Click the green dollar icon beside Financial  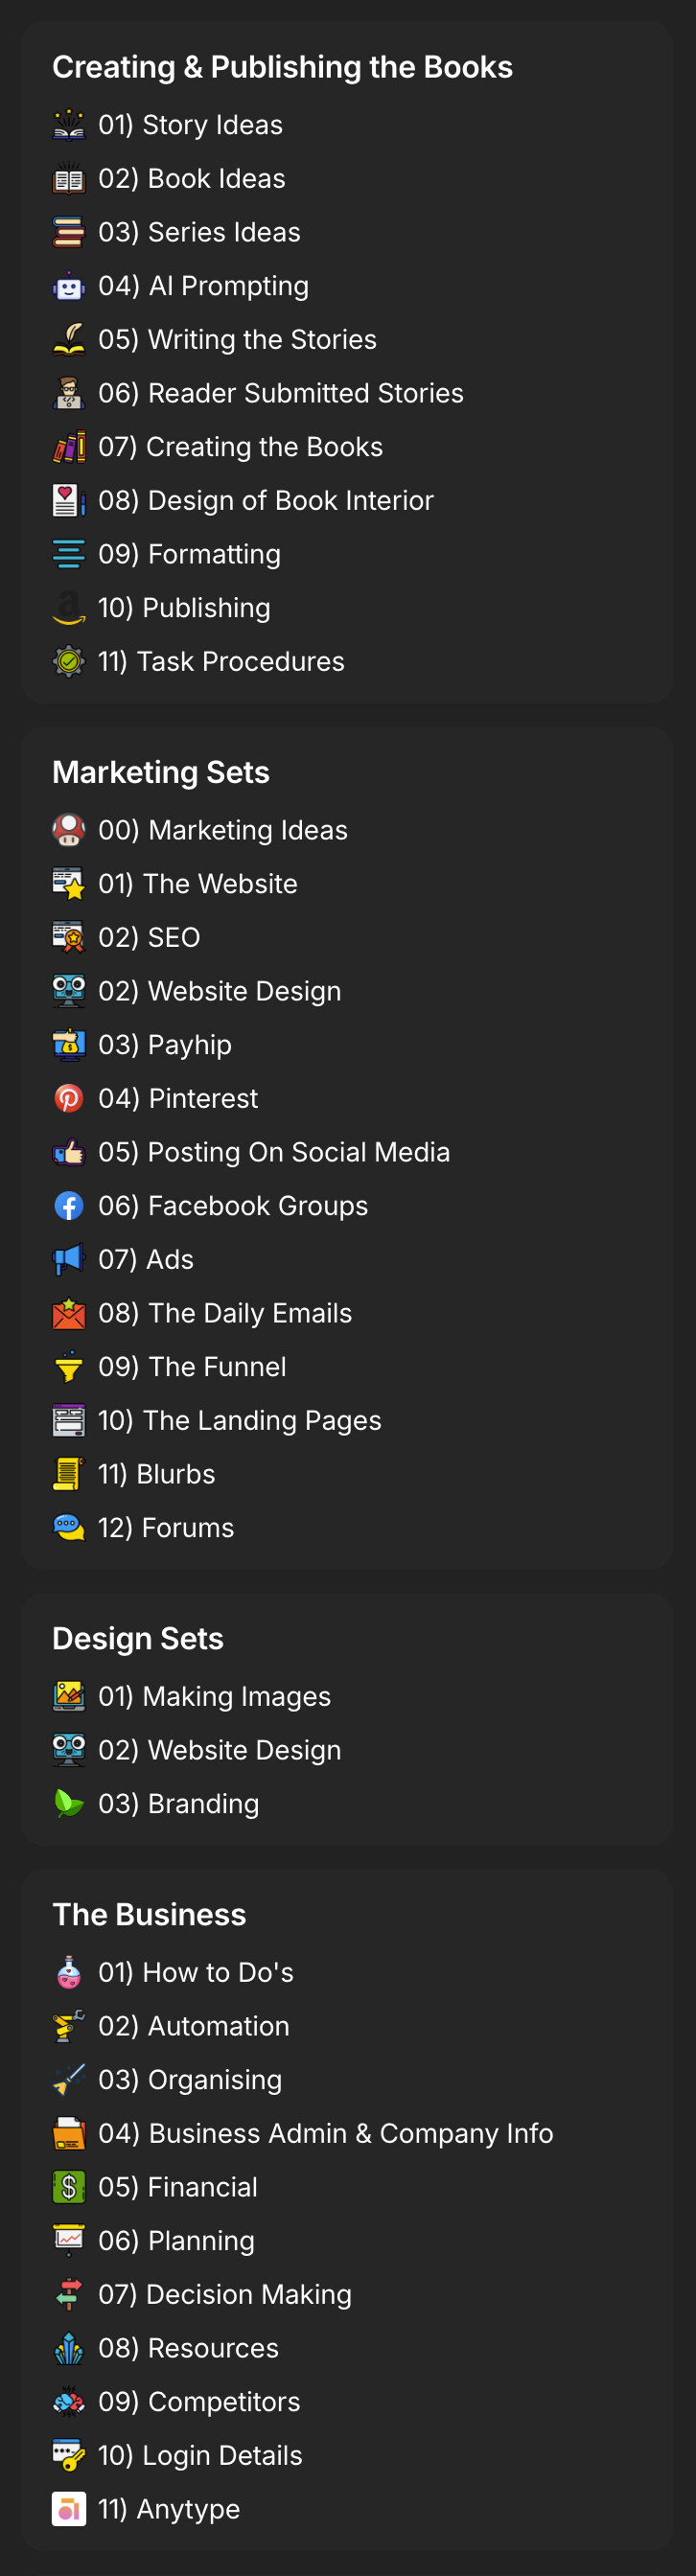[68, 2187]
